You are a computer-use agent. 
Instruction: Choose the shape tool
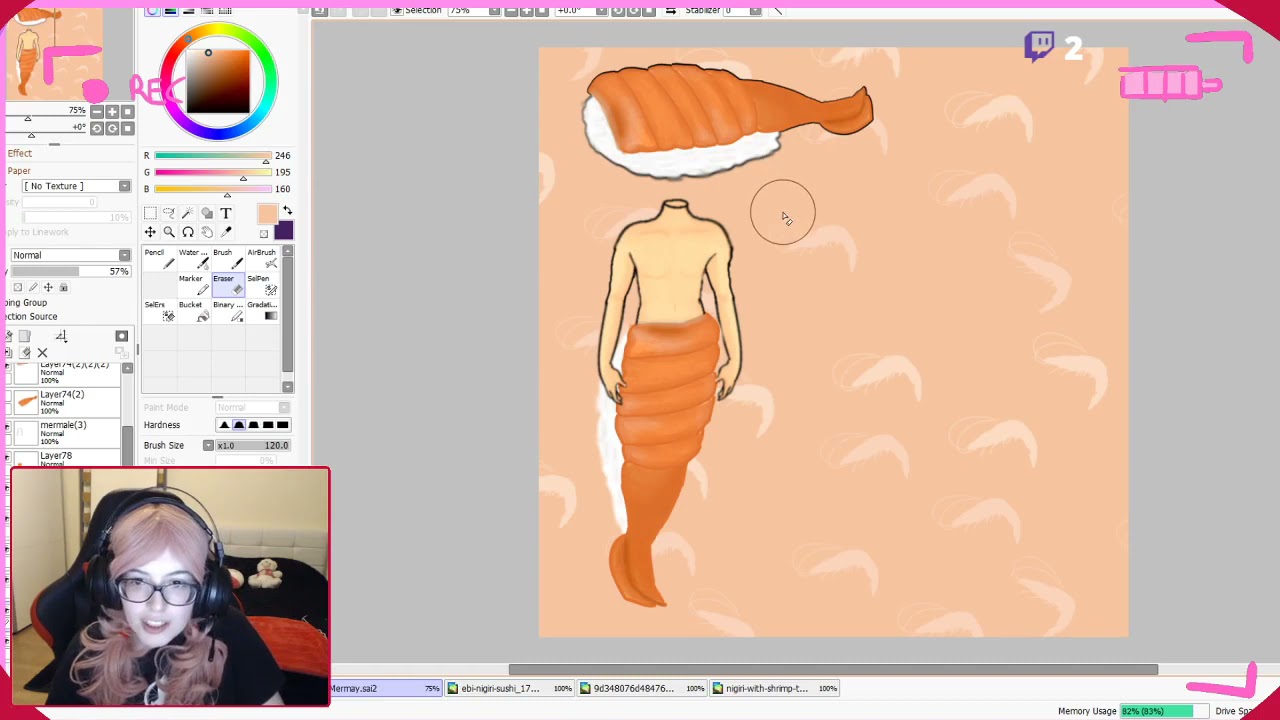[207, 213]
